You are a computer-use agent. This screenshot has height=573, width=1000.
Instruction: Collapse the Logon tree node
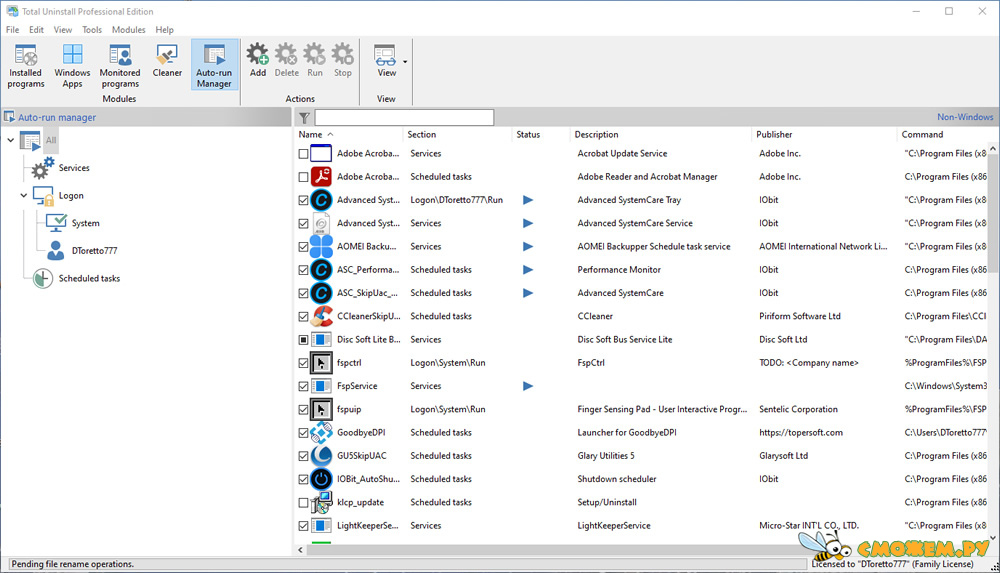[24, 195]
